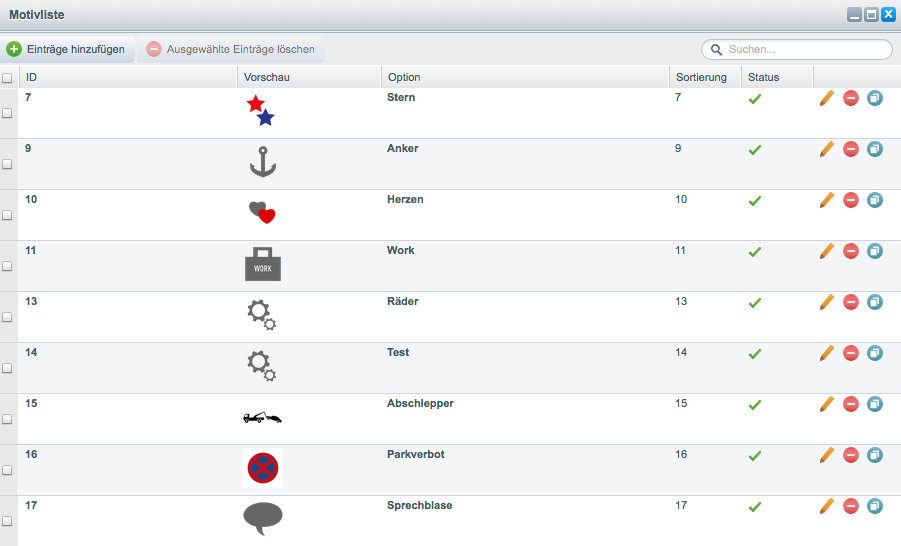Sort by the Sortierung column header

701,77
